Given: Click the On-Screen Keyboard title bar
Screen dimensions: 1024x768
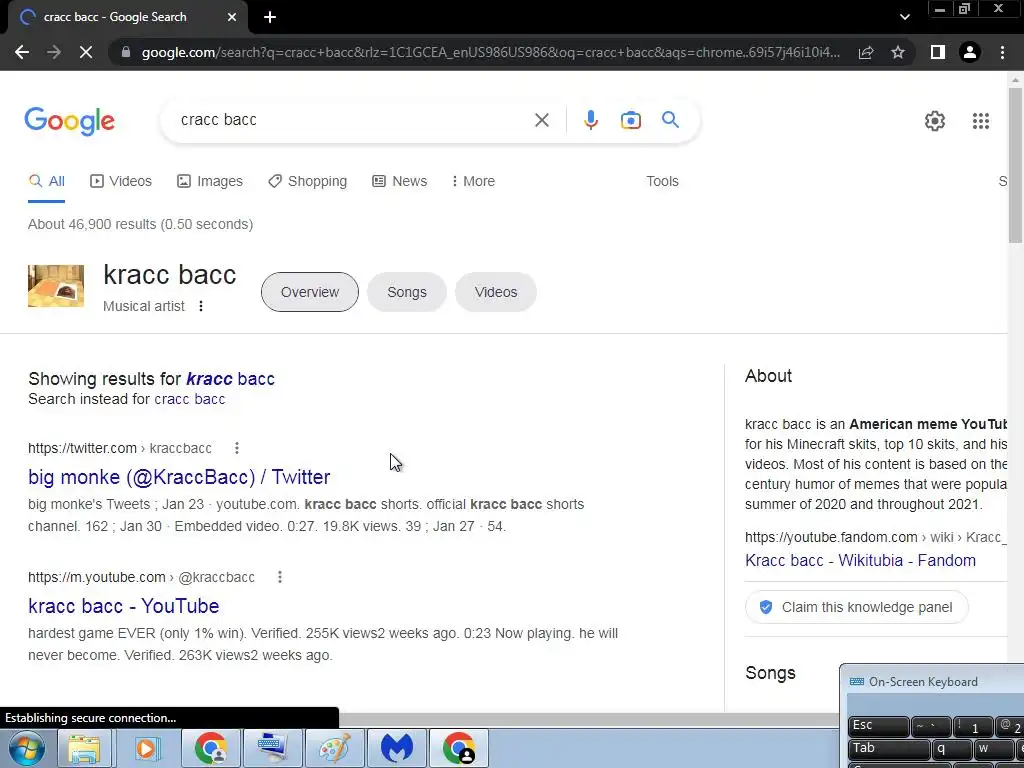Looking at the screenshot, I should 931,682.
